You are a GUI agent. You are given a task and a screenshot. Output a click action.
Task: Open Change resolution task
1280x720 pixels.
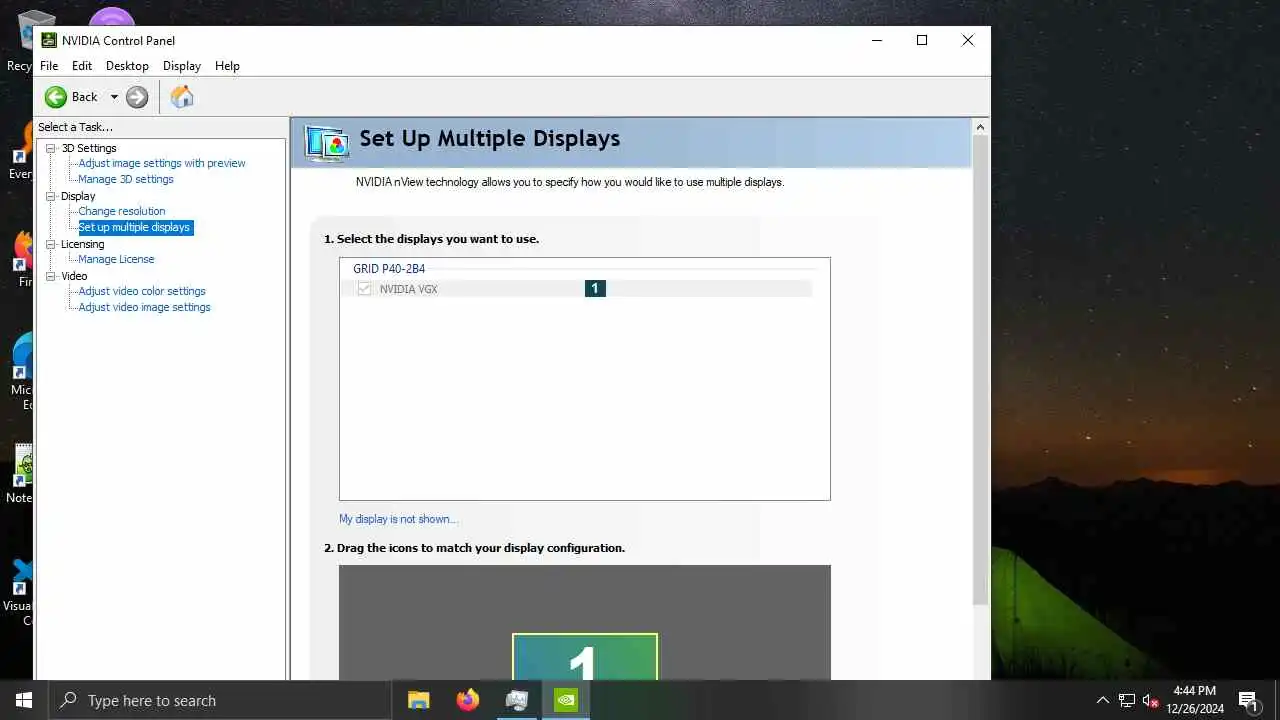coord(122,211)
